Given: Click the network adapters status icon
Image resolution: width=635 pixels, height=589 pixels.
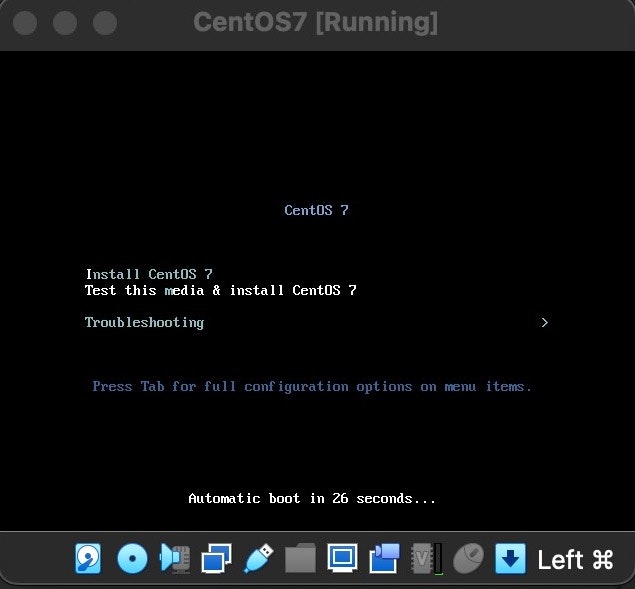Looking at the screenshot, I should tap(217, 559).
